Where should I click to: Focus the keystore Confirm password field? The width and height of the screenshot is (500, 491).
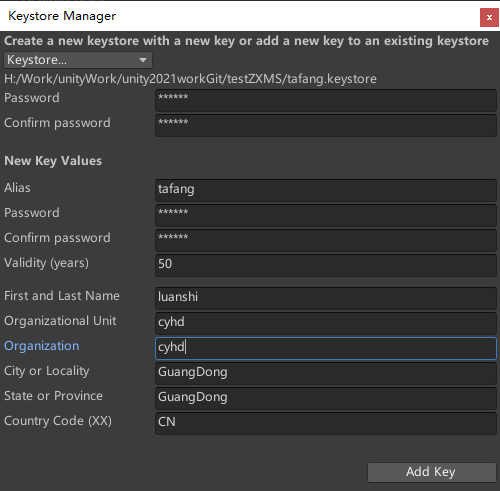326,125
